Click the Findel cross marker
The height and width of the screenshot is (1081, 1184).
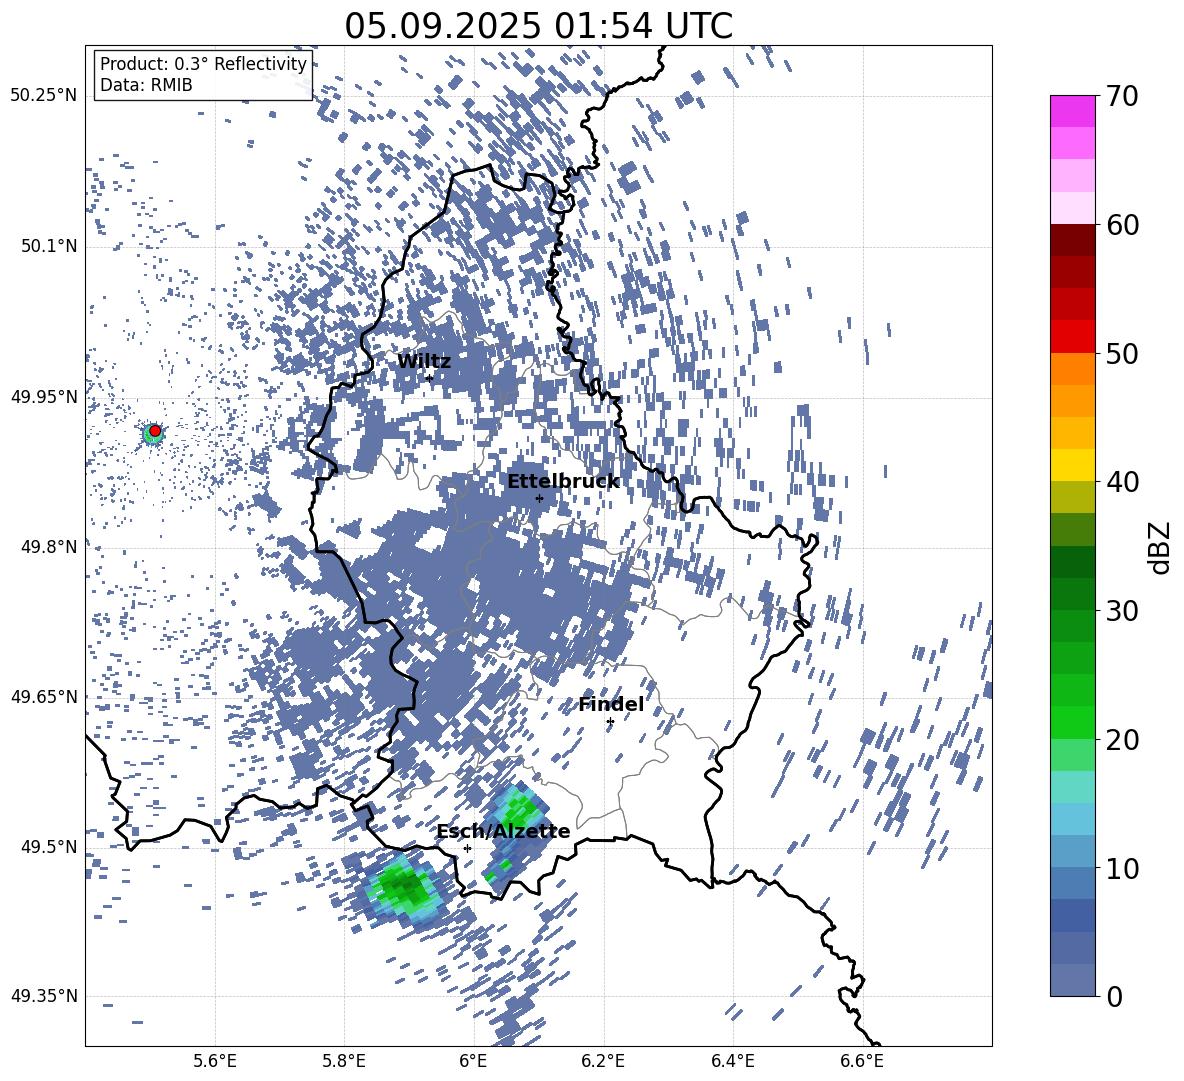610,722
